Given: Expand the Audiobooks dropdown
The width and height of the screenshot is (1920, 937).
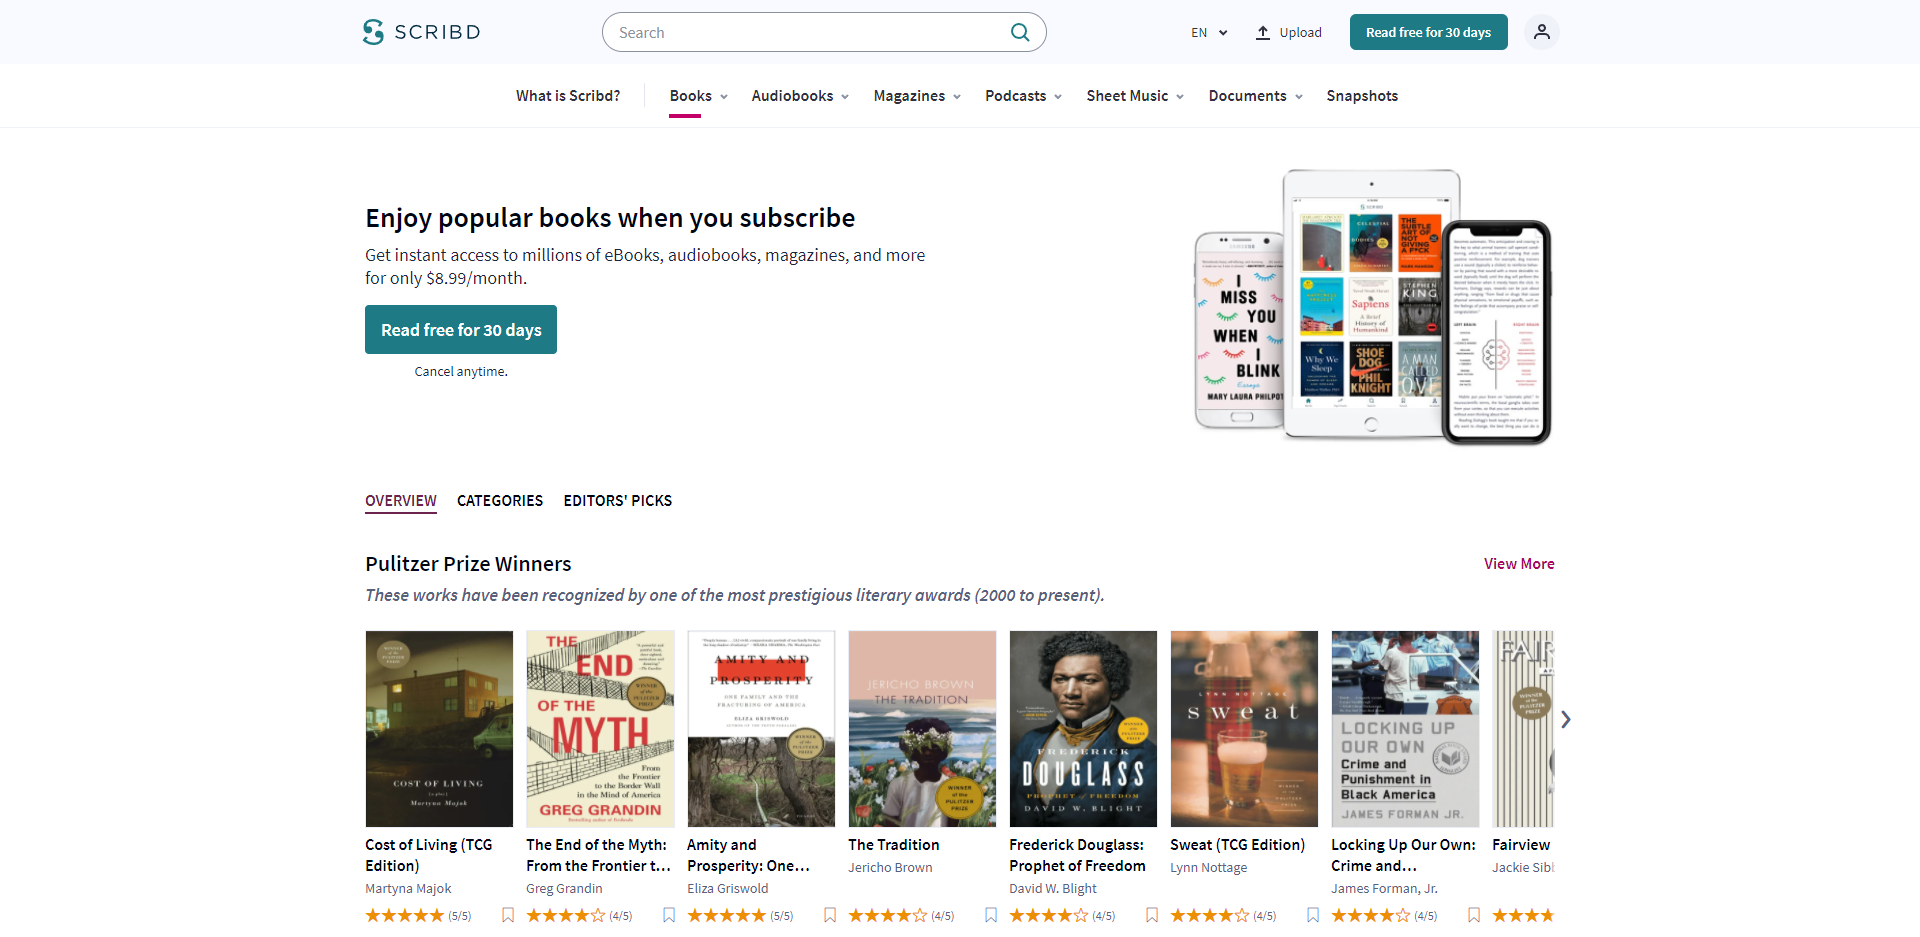Looking at the screenshot, I should coord(800,96).
